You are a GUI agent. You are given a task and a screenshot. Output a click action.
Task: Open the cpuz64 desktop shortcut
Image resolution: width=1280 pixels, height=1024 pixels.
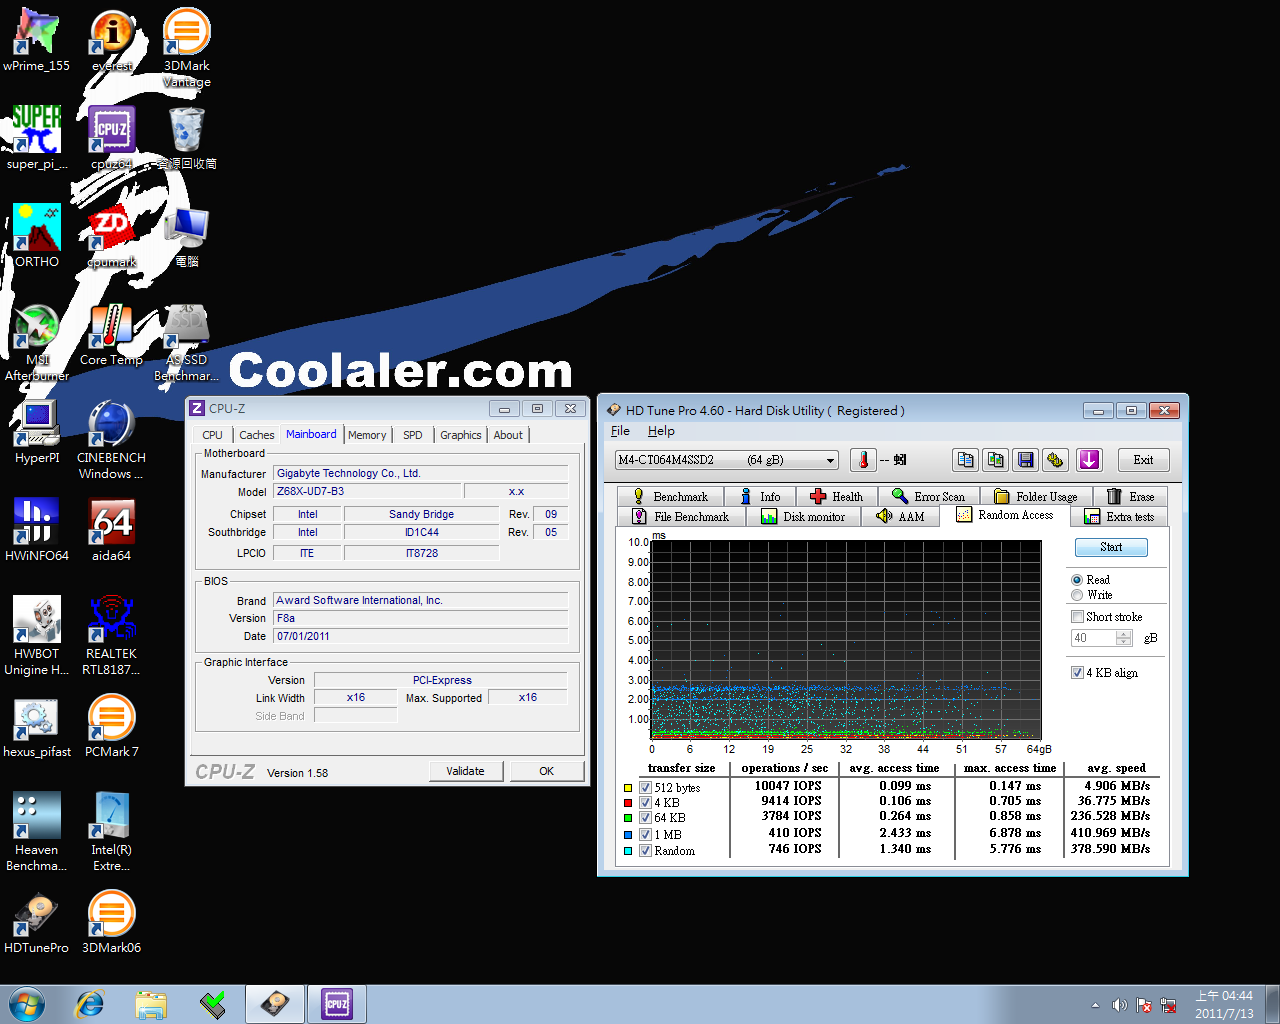(112, 138)
